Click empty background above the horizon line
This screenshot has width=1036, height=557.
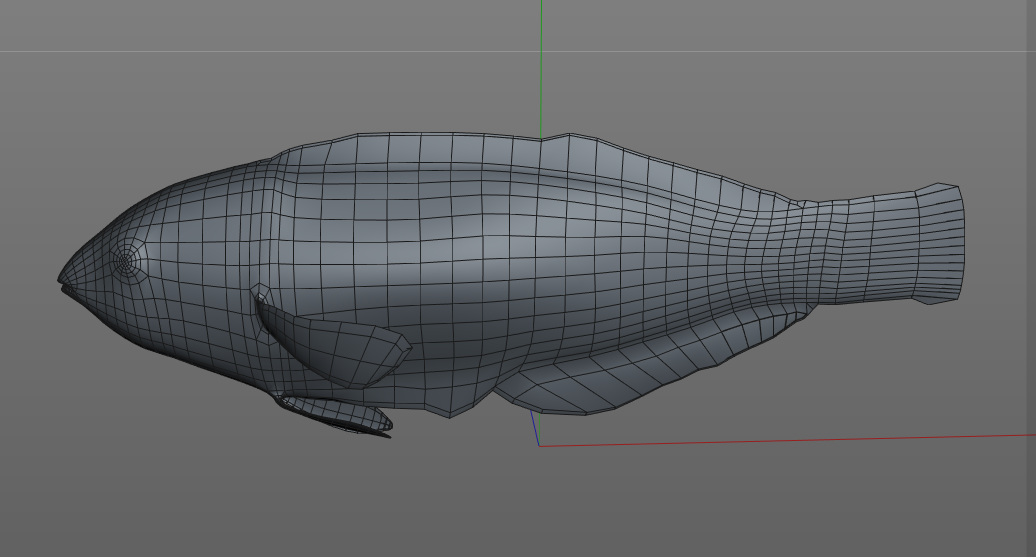coord(250,25)
